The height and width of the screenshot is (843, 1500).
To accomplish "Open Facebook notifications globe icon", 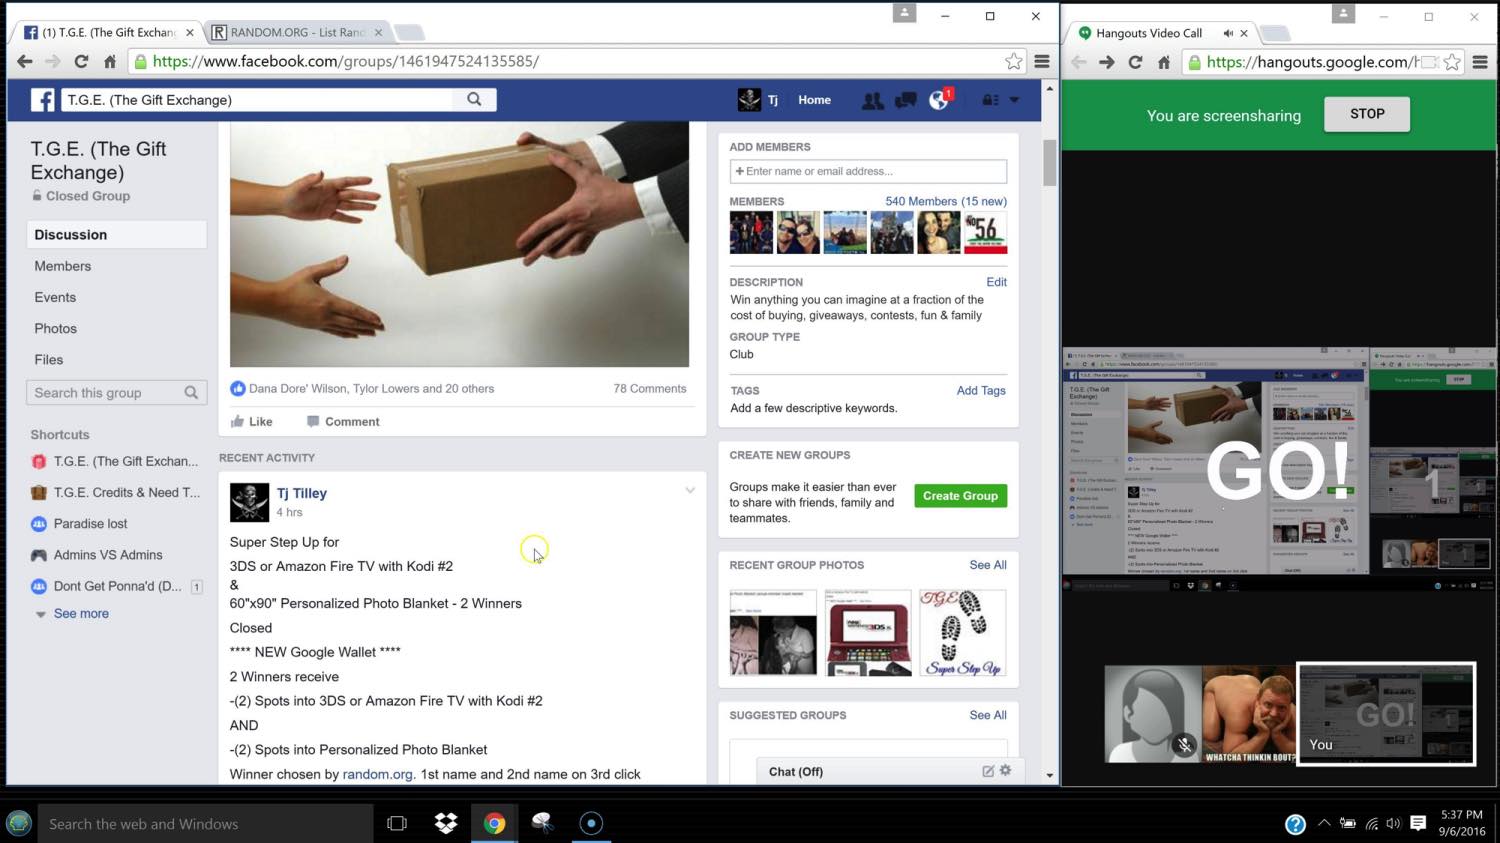I will click(x=939, y=100).
